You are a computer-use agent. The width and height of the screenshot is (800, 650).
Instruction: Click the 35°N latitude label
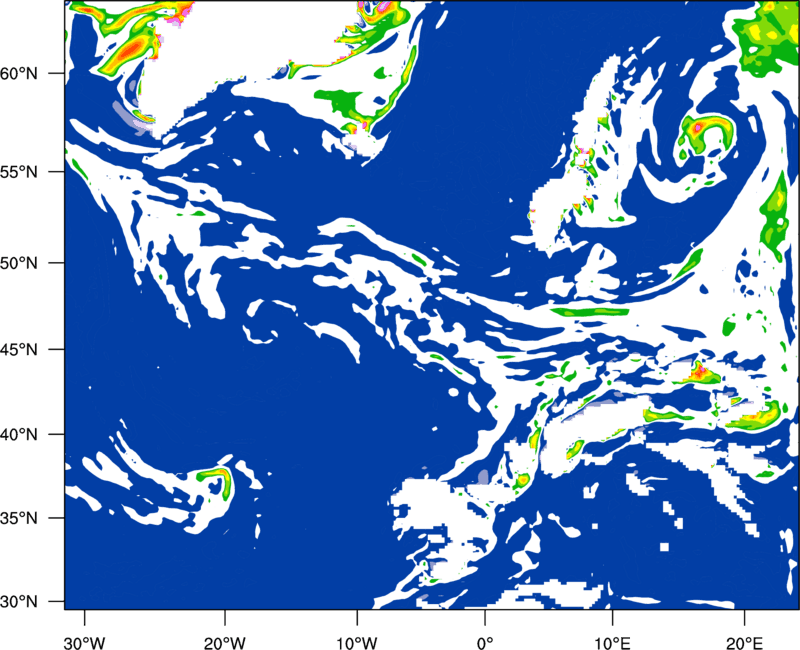19,518
